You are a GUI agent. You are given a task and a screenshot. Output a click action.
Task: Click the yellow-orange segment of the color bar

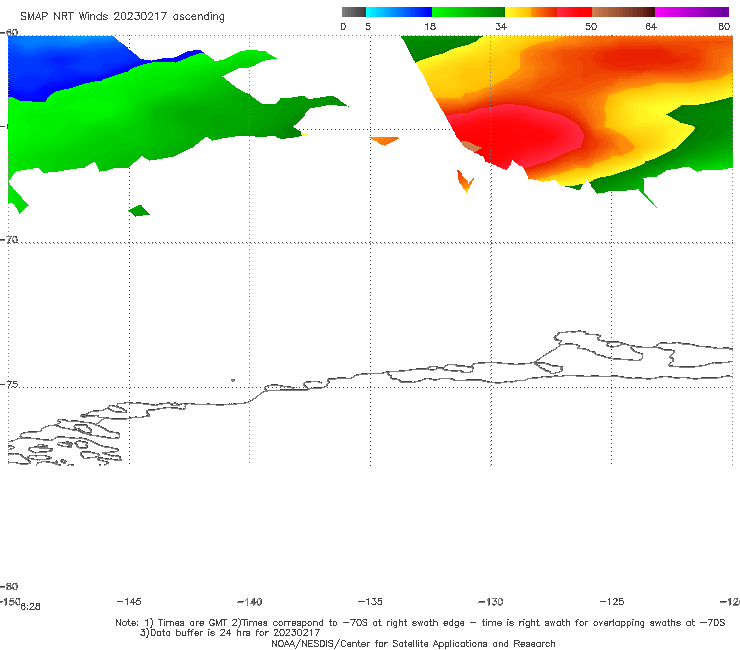tap(531, 12)
